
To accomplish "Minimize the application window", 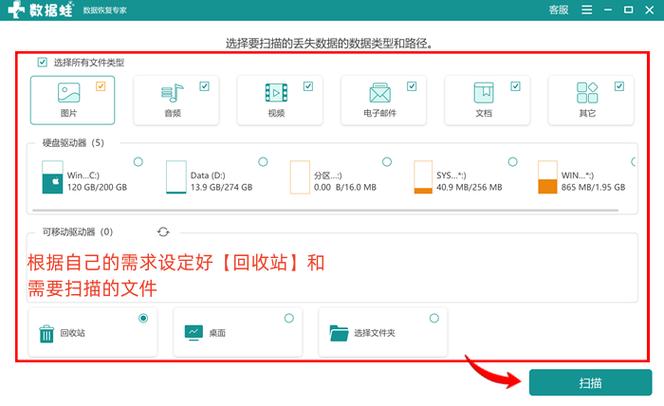I will point(608,10).
